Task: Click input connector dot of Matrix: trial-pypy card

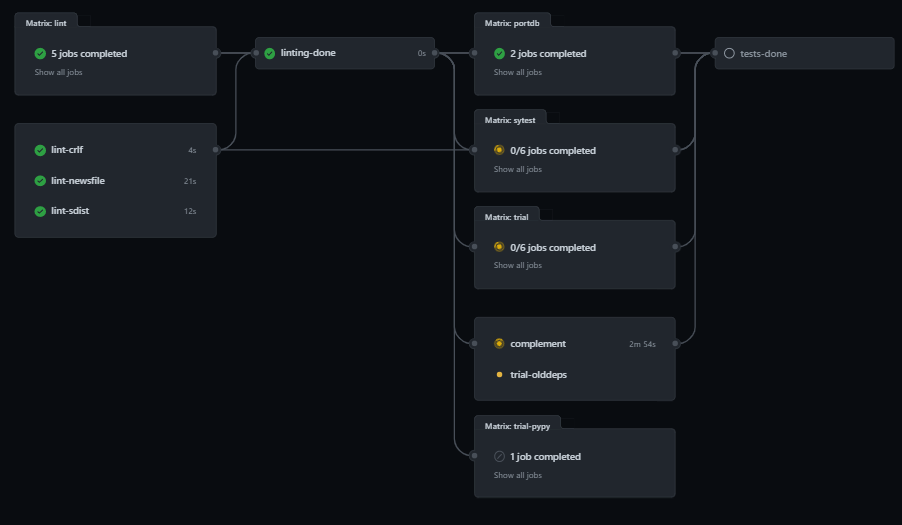Action: (x=474, y=455)
